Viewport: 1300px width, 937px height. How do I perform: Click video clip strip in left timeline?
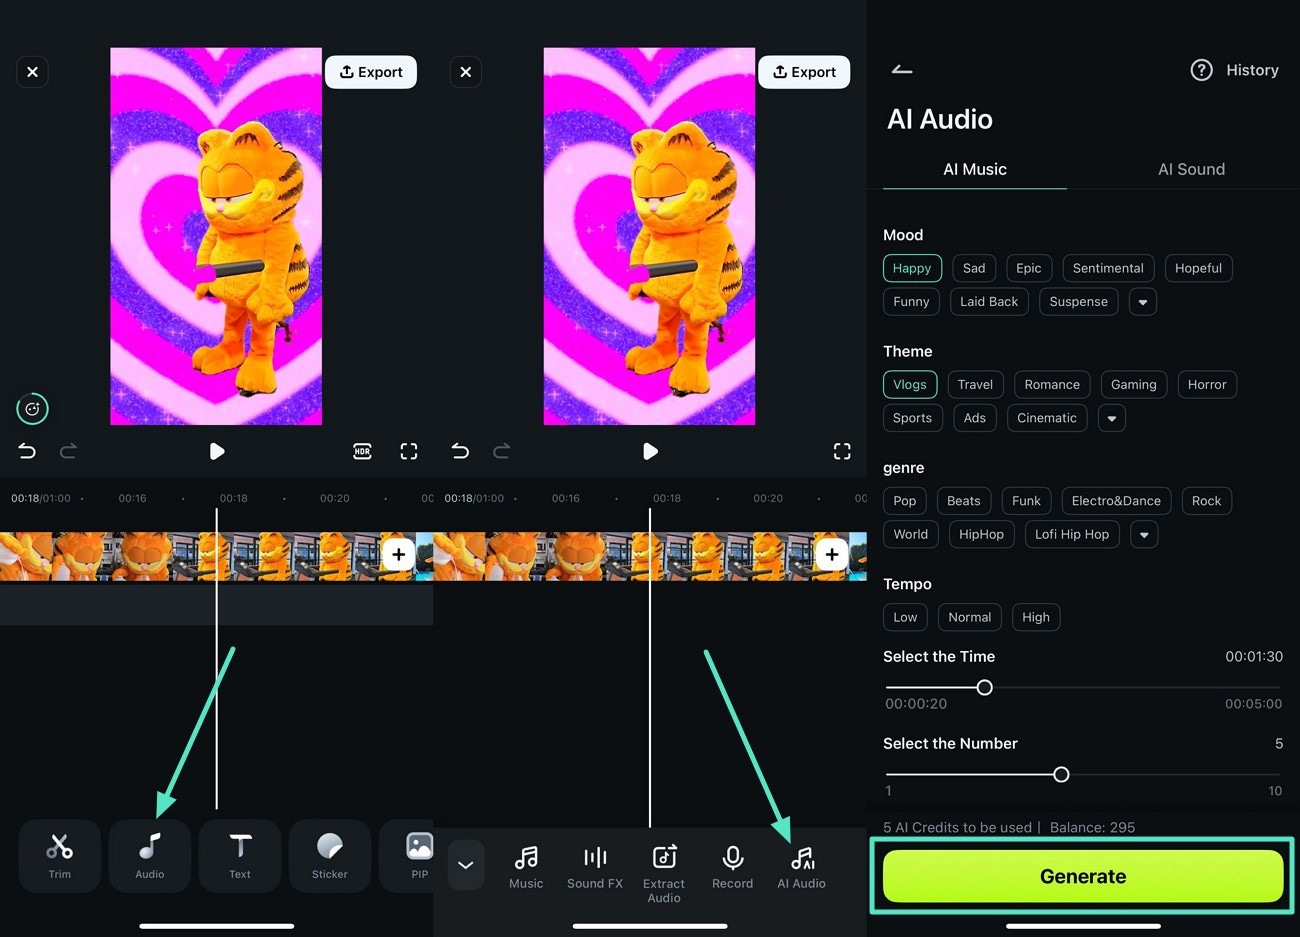coord(216,556)
